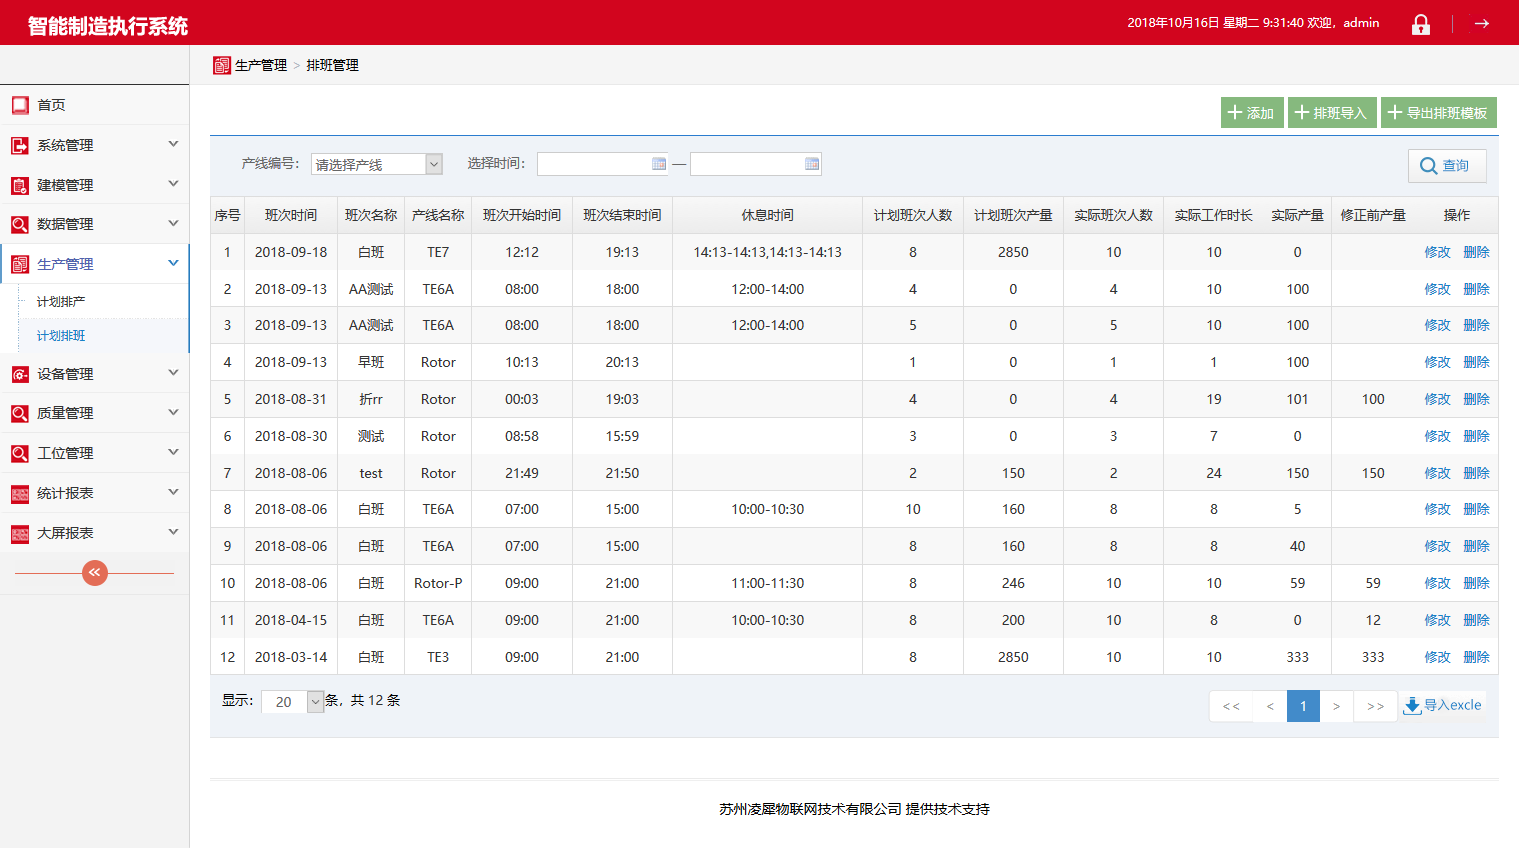
Task: Open the 数据管理 sidebar menu
Action: pos(65,224)
